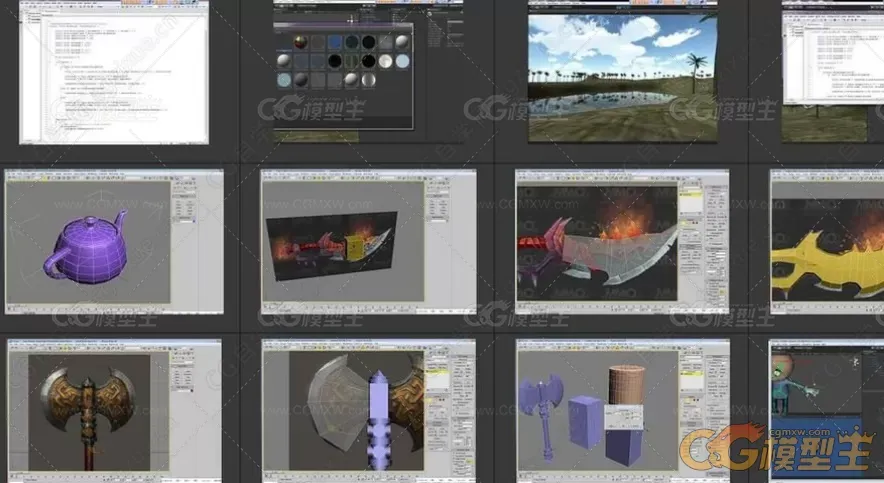Viewport: 884px width, 483px height.
Task: Select the brown wireframe cylinder in the viewport
Action: [626, 385]
